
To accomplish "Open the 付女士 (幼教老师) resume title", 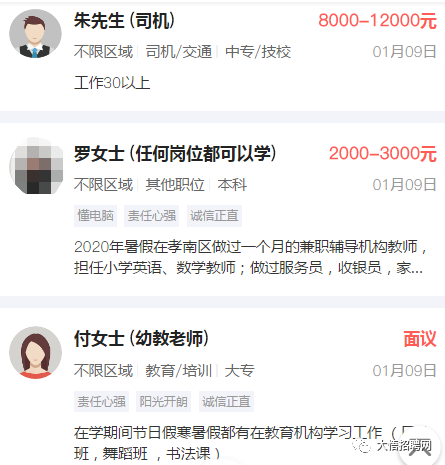I will 141,339.
